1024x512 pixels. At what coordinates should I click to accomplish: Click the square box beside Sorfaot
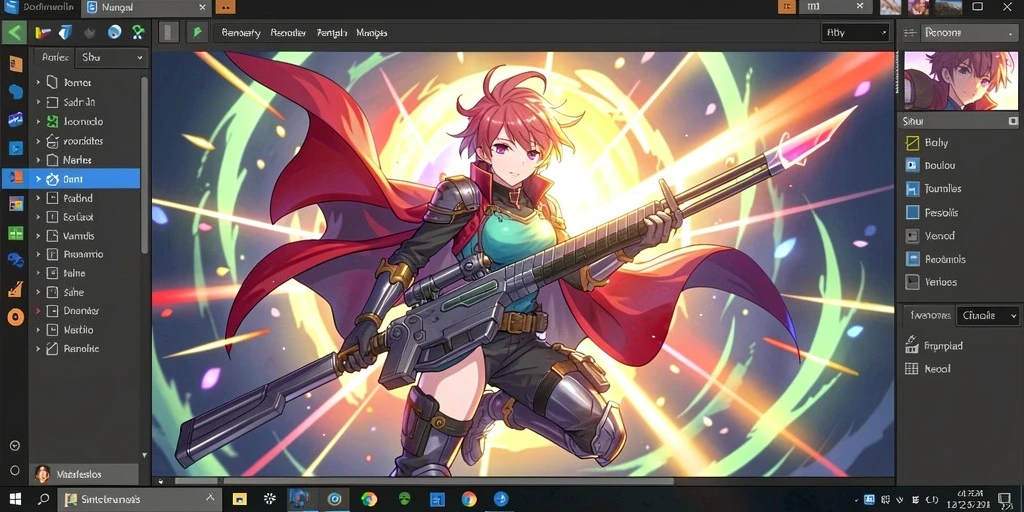tap(53, 217)
